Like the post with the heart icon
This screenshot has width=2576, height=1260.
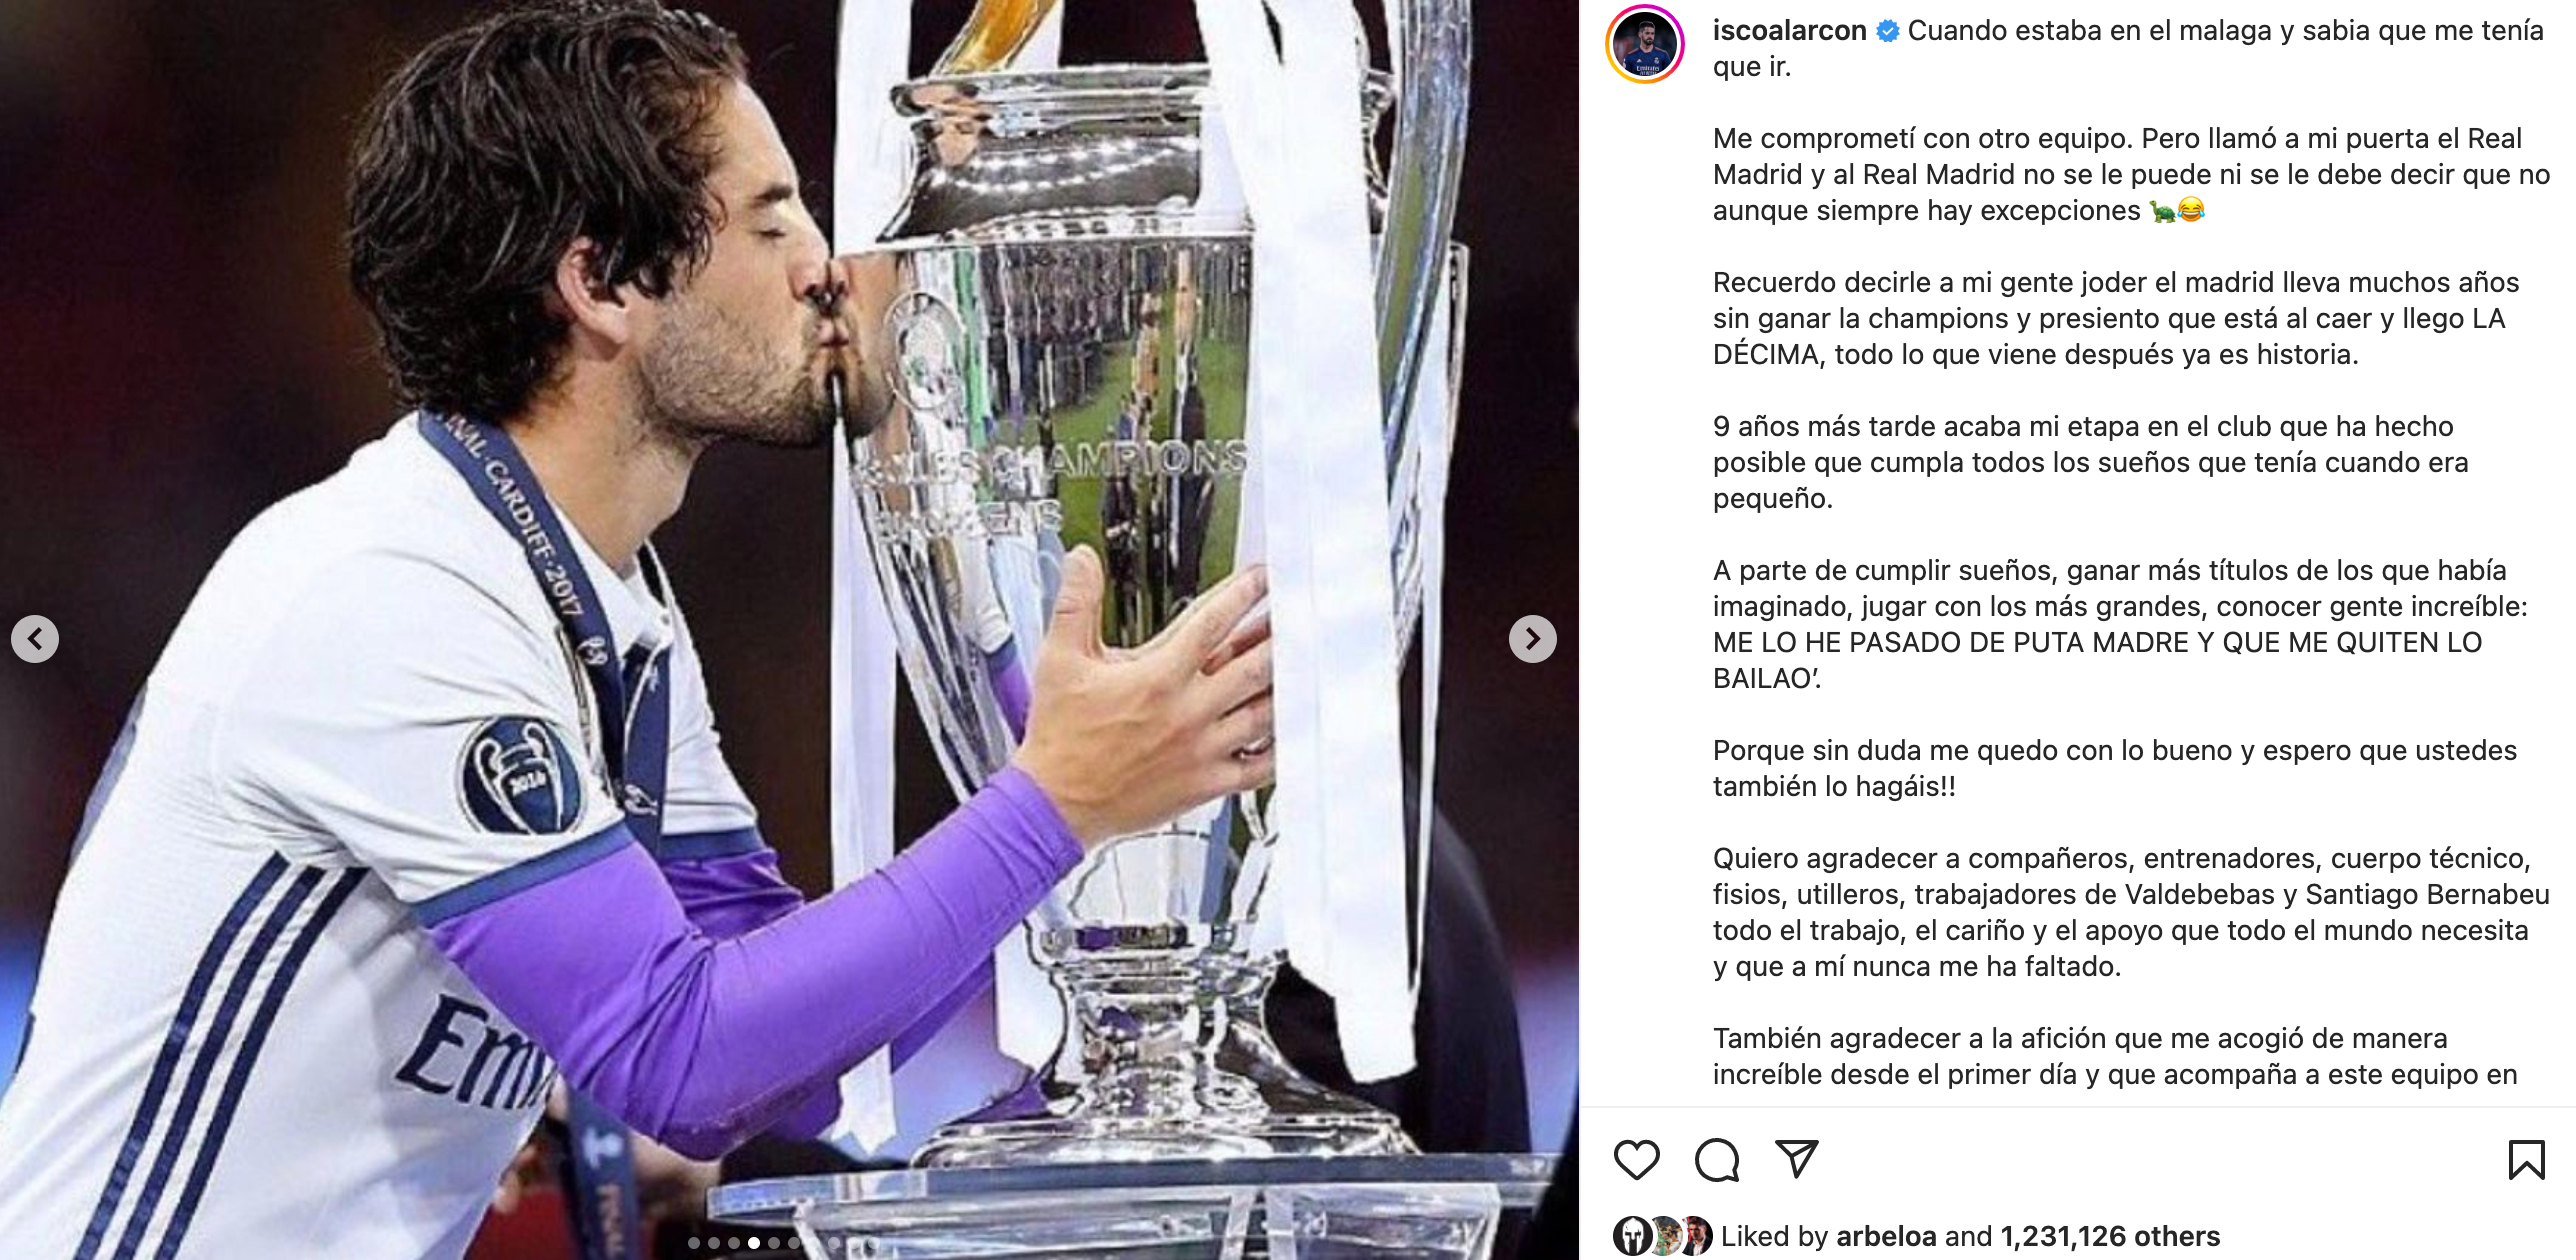1637,1160
